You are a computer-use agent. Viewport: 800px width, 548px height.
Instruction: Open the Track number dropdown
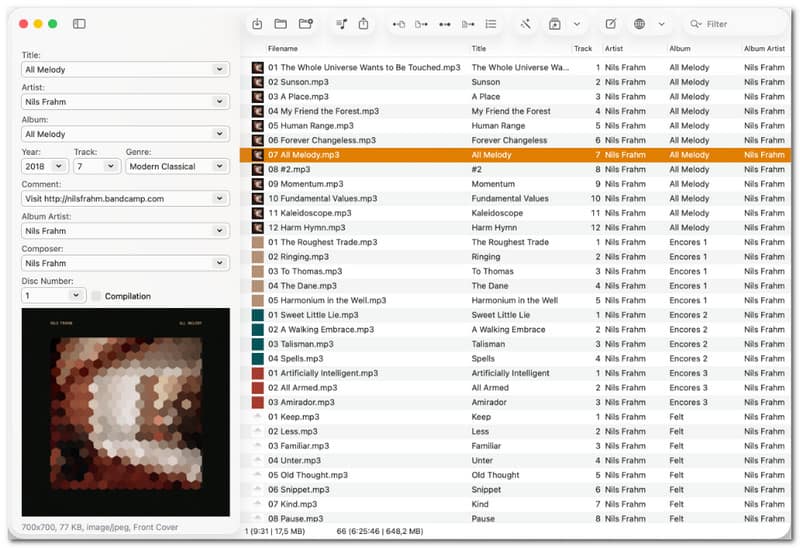point(111,166)
